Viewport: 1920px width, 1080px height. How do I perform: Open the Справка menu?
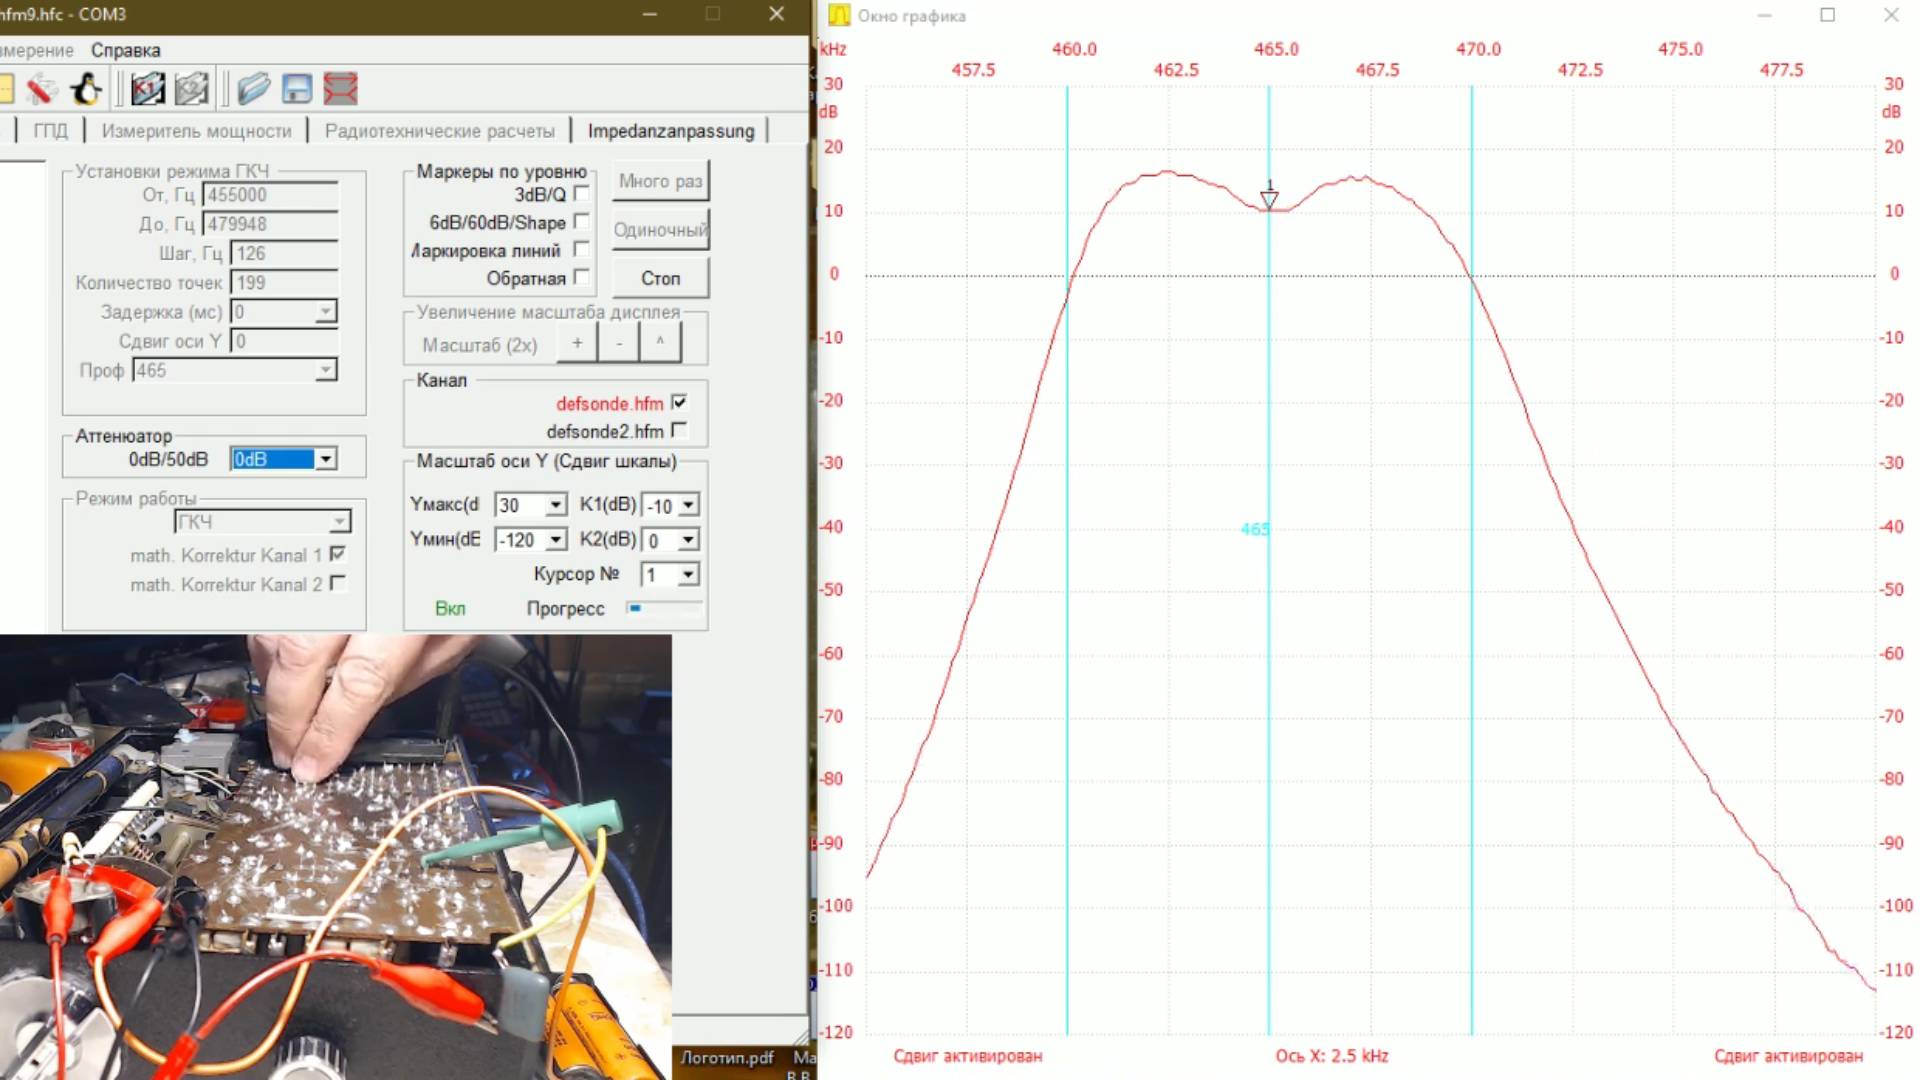tap(125, 50)
